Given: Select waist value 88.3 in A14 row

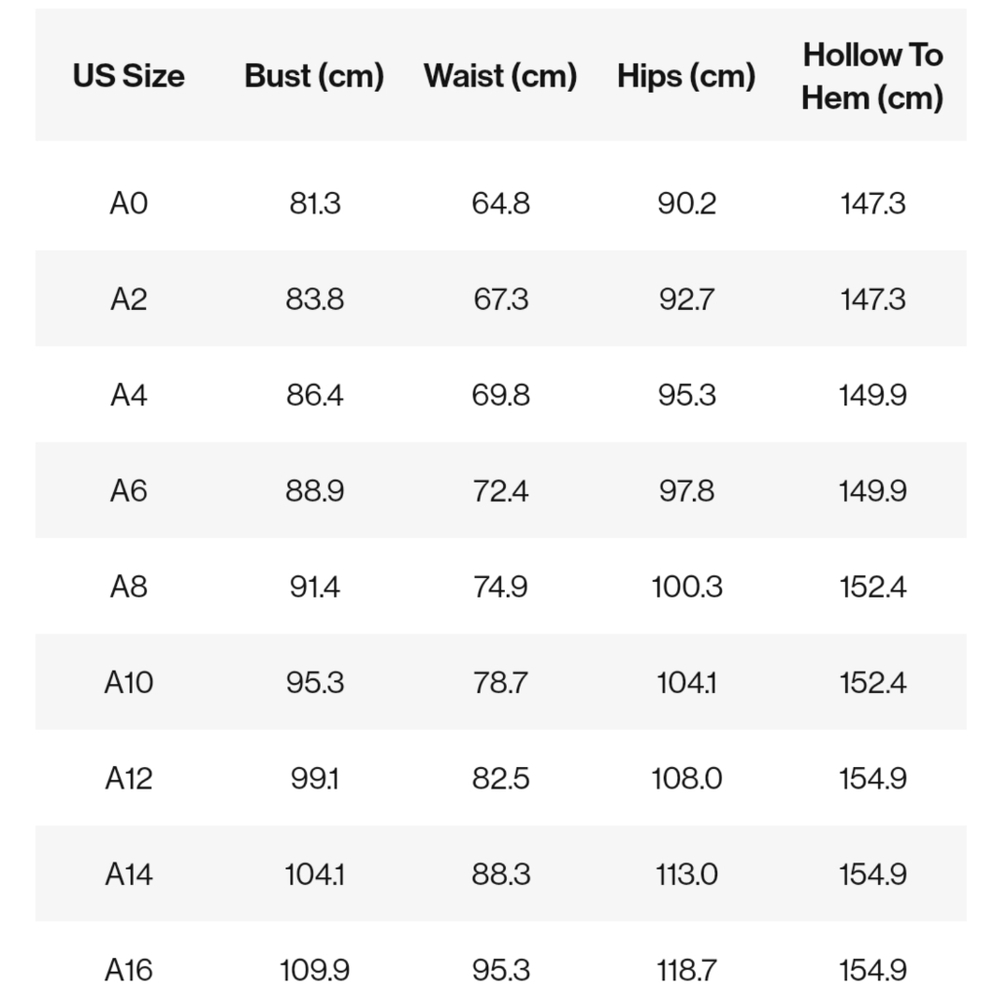Looking at the screenshot, I should click(501, 874).
